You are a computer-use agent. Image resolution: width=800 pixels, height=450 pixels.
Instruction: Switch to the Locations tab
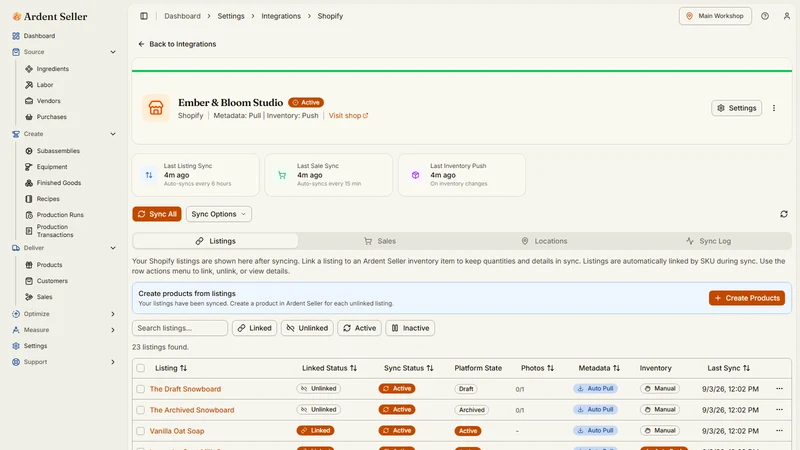[x=544, y=241]
